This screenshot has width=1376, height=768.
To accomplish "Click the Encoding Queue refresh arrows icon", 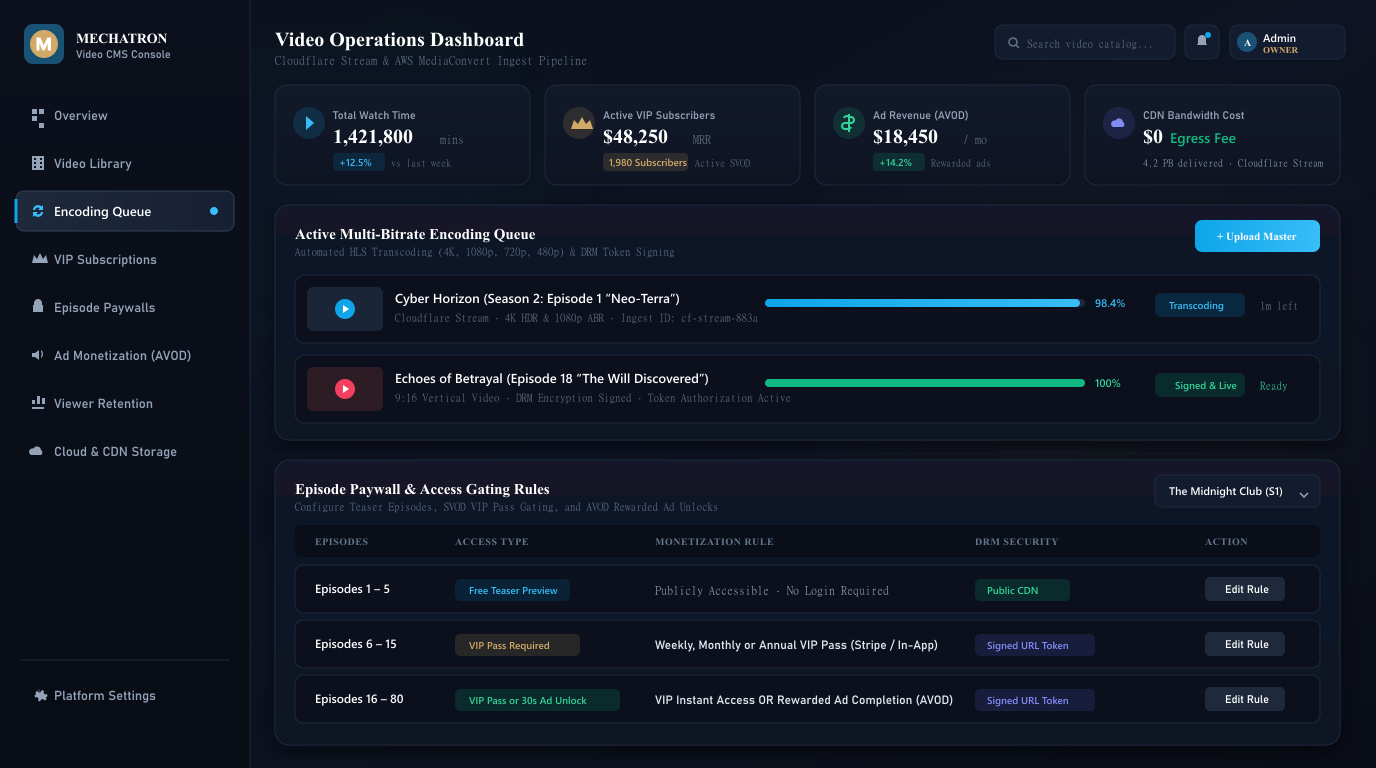I will tap(38, 211).
